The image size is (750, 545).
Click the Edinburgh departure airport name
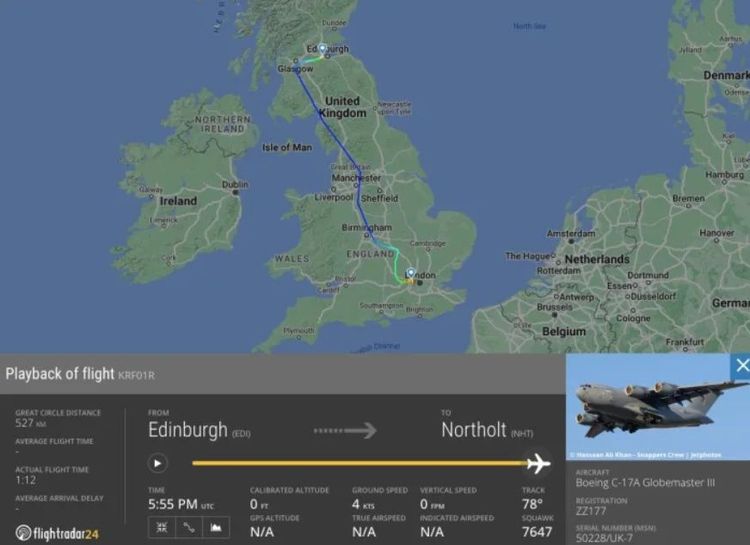coord(188,430)
